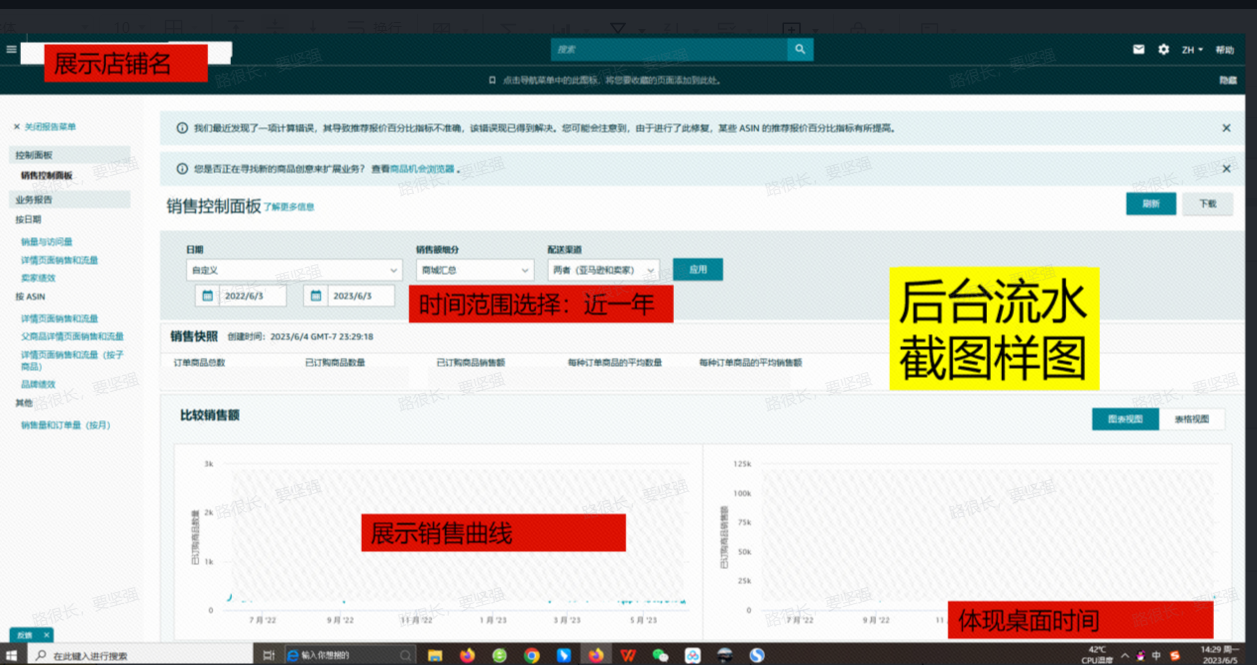Click the hamburger menu icon at top left
1257x665 pixels.
tap(11, 49)
